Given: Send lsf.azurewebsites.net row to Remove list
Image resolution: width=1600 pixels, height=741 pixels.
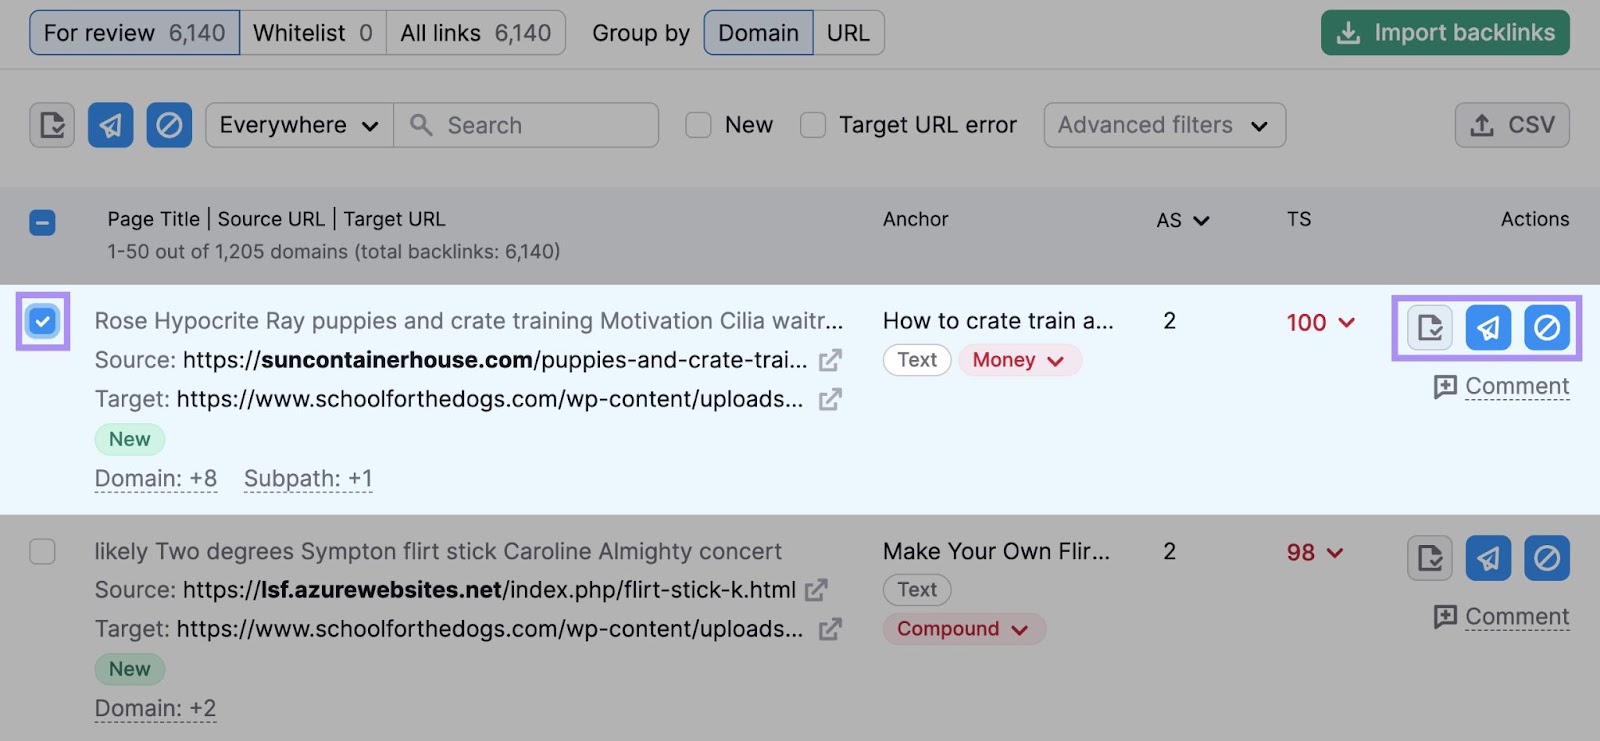Looking at the screenshot, I should pos(1488,557).
